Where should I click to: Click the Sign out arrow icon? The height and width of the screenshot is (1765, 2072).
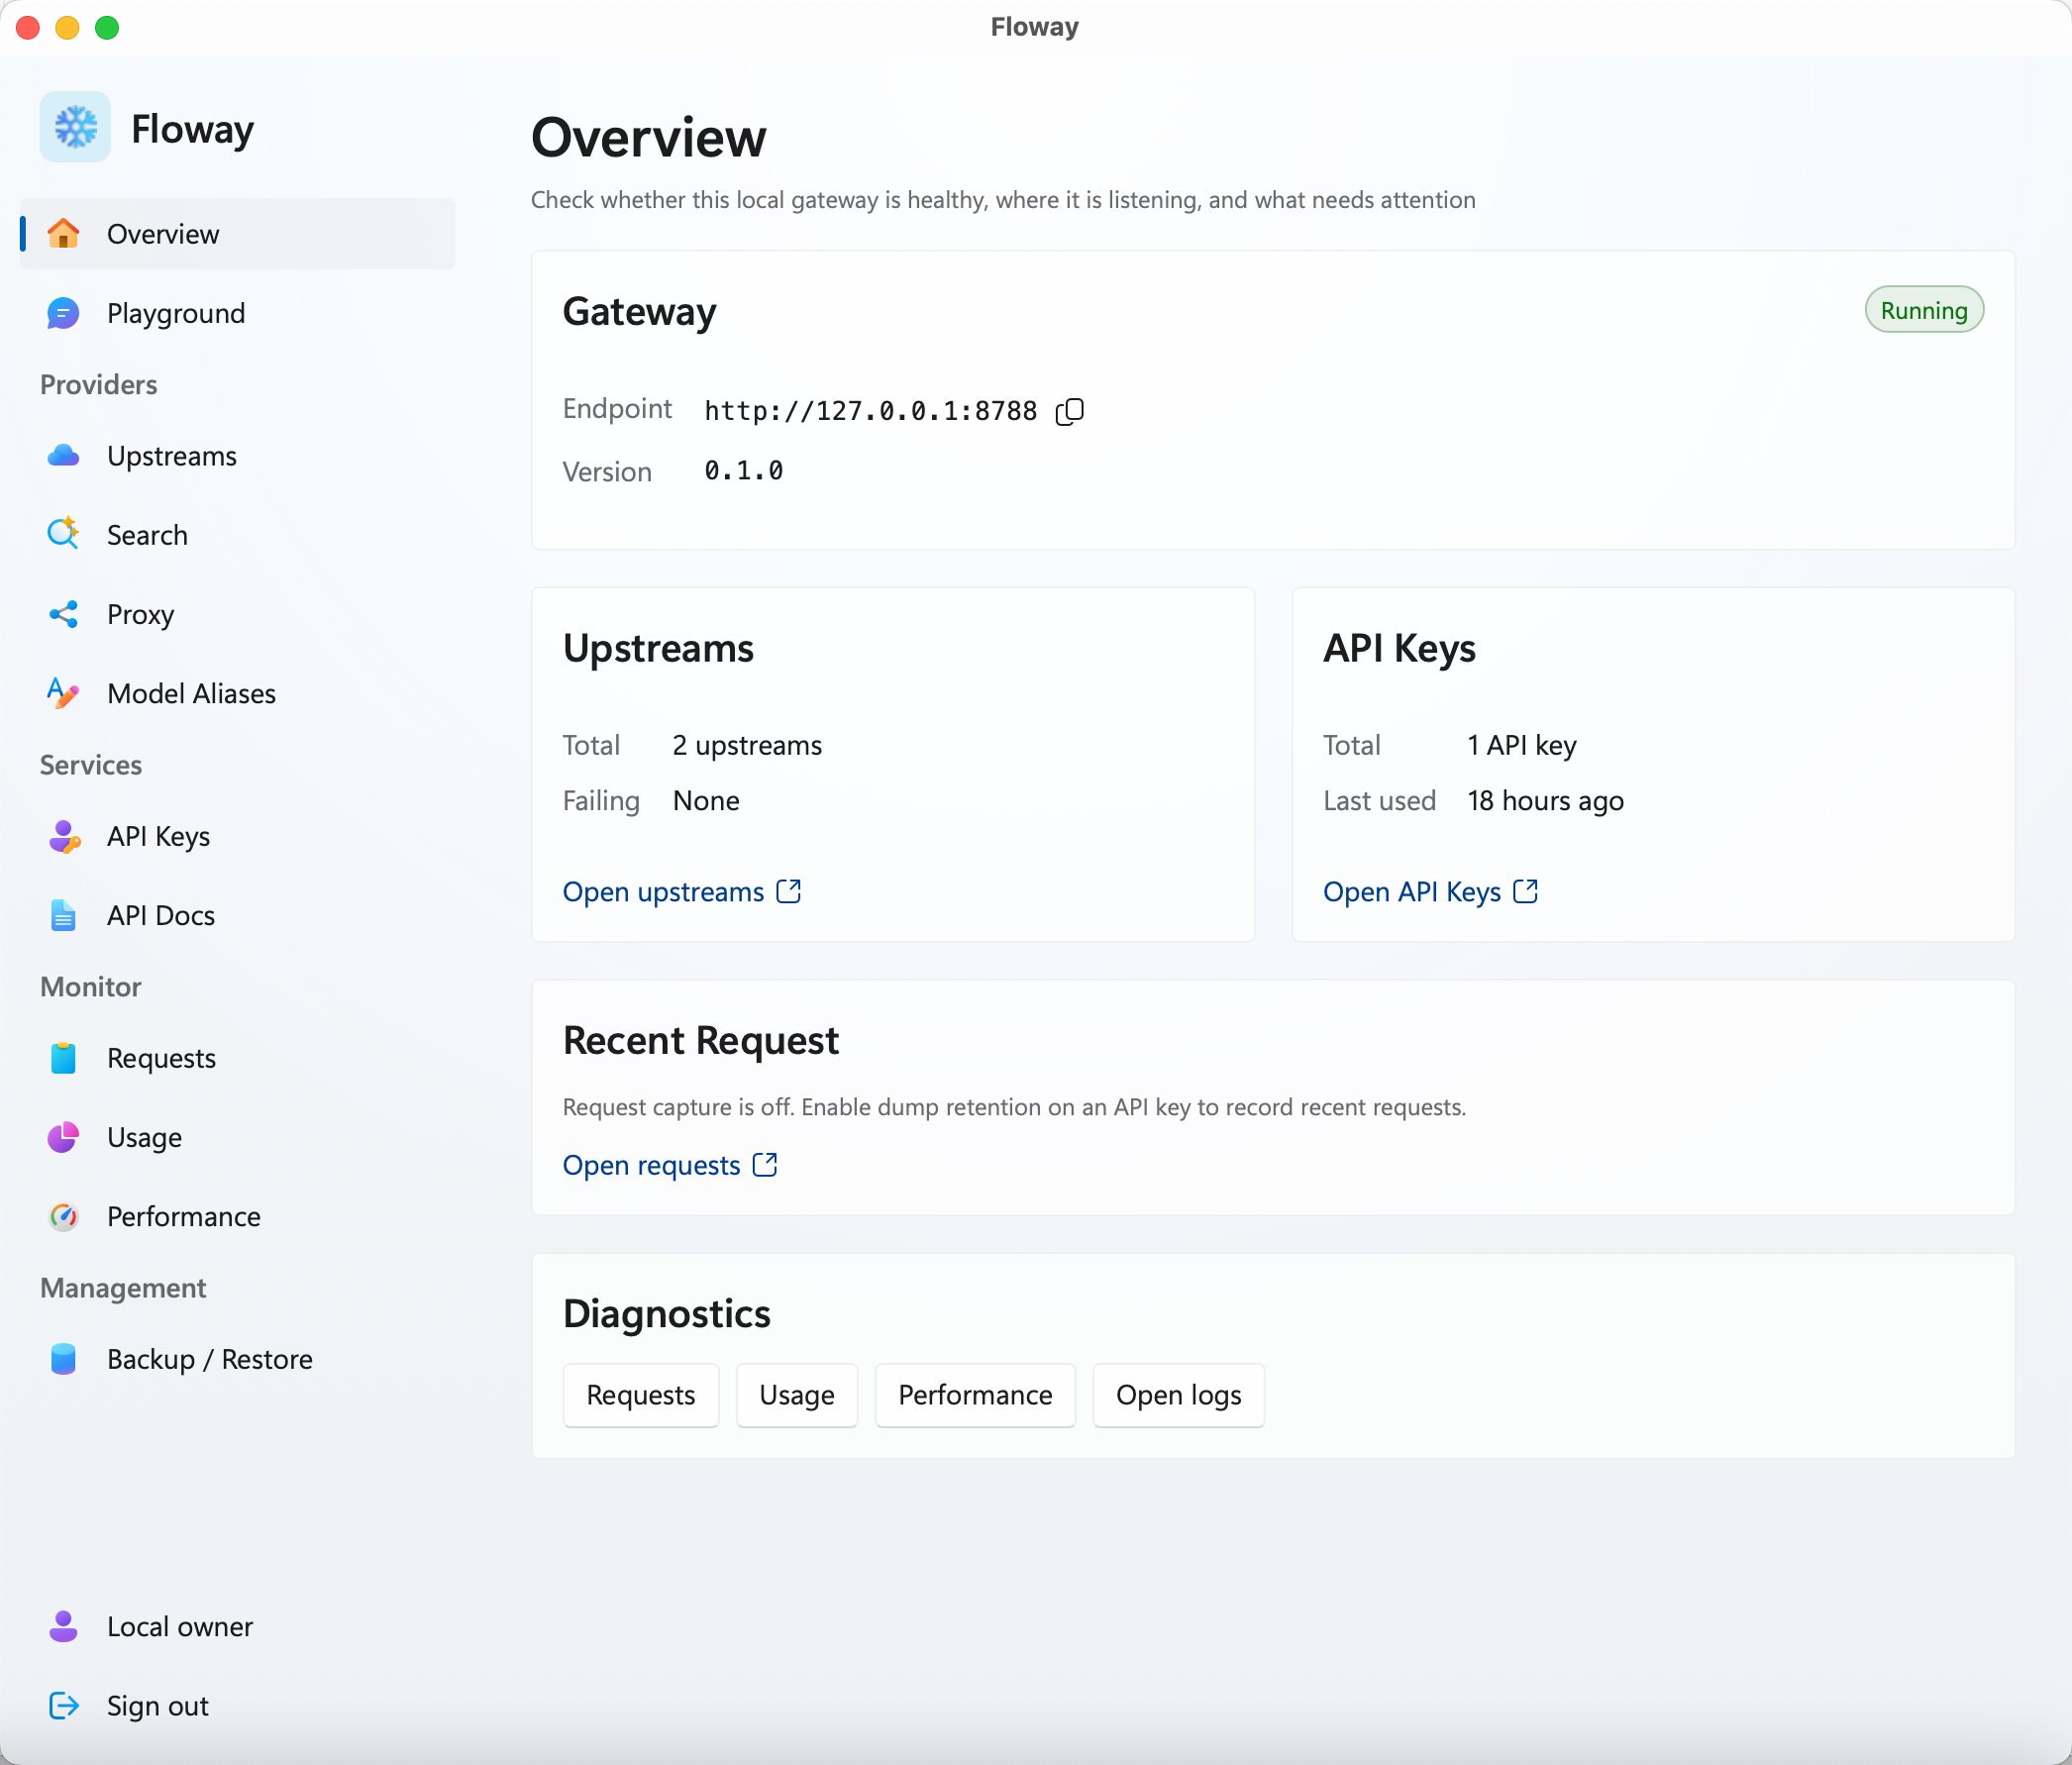coord(63,1705)
